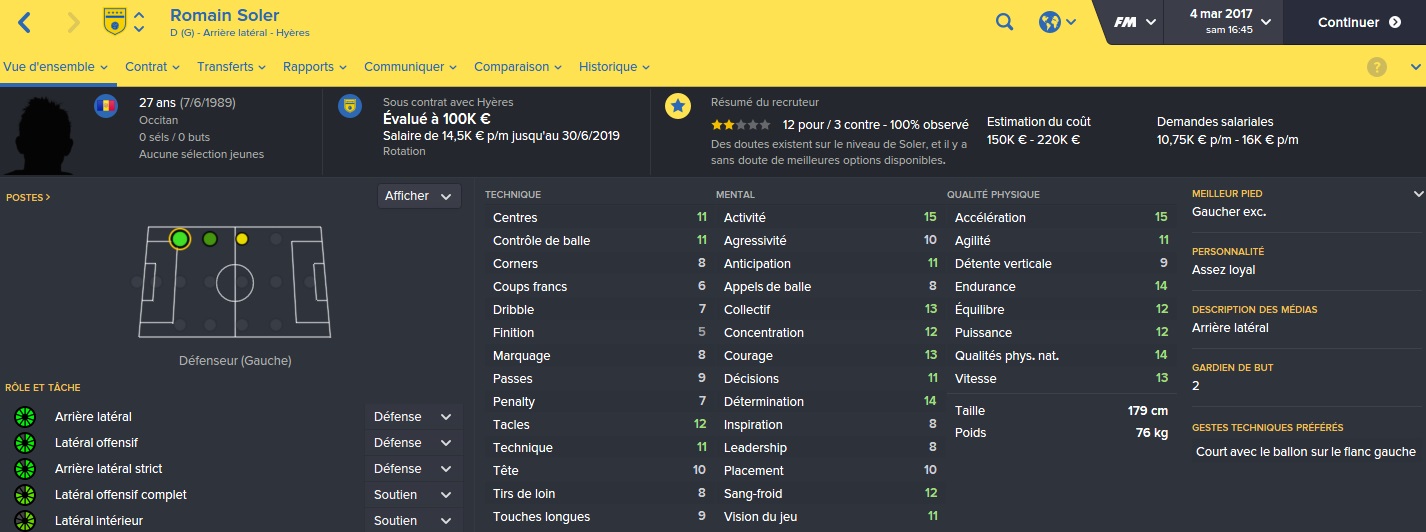
Task: Open the Soutien dropdown for Latéral intérieur
Action: (413, 521)
